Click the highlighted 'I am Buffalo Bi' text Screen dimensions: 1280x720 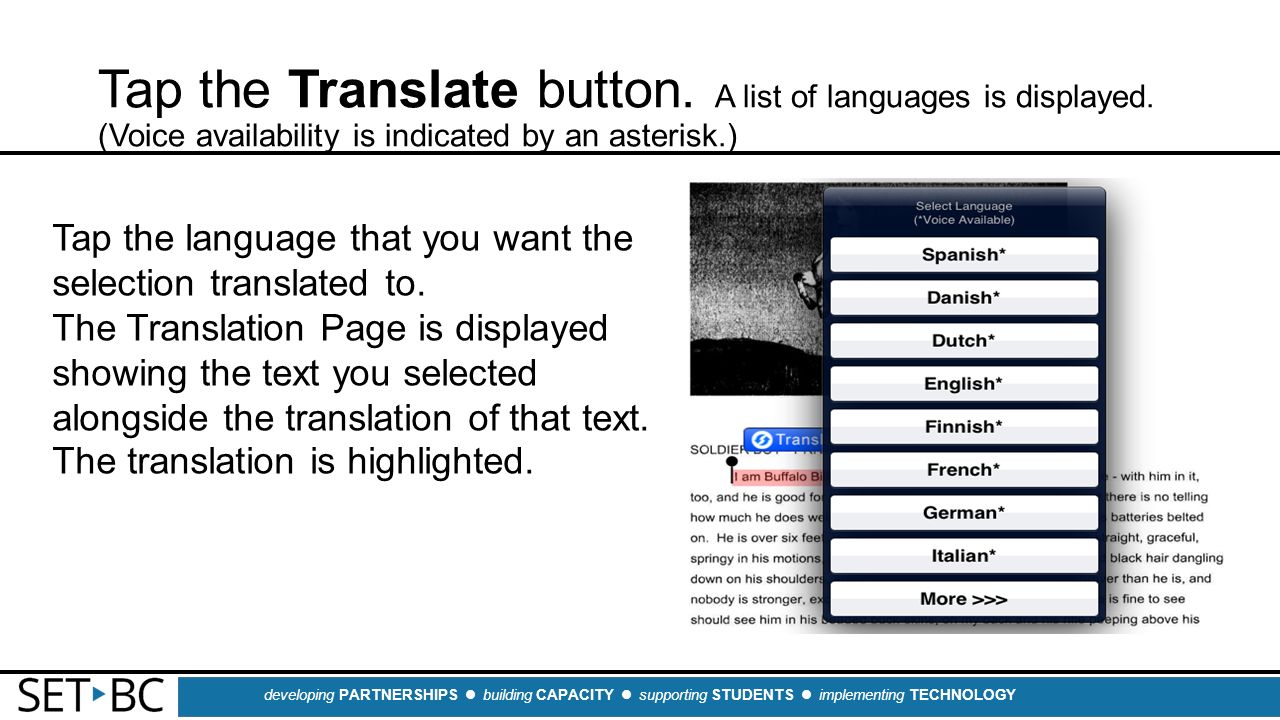point(779,477)
